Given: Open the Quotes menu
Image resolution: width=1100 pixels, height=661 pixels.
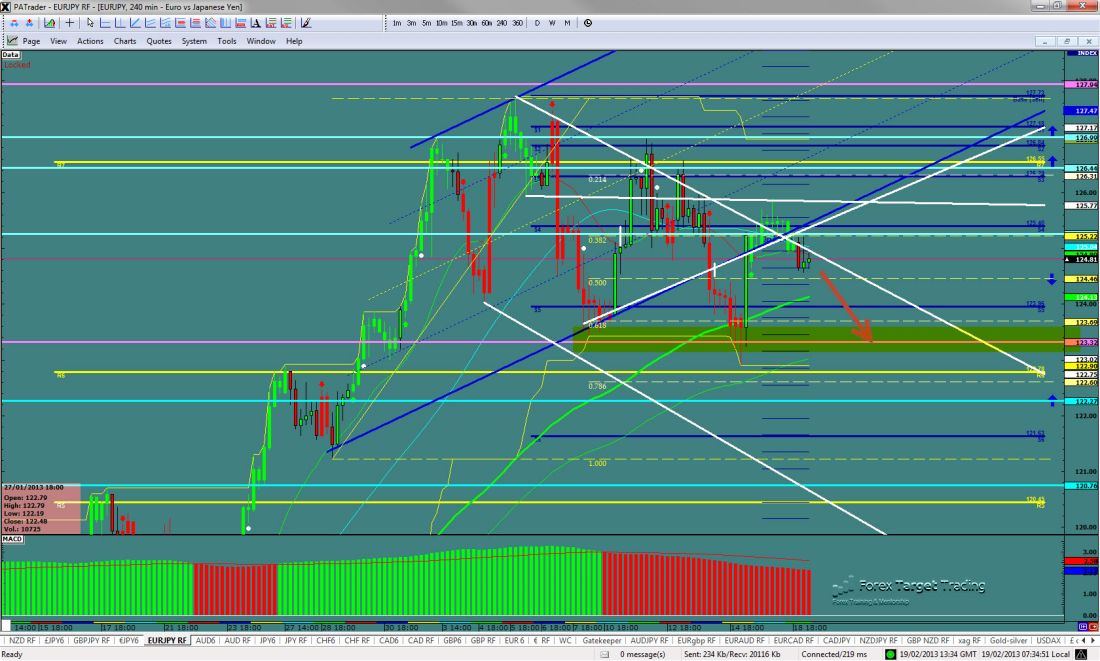Looking at the screenshot, I should [x=159, y=41].
